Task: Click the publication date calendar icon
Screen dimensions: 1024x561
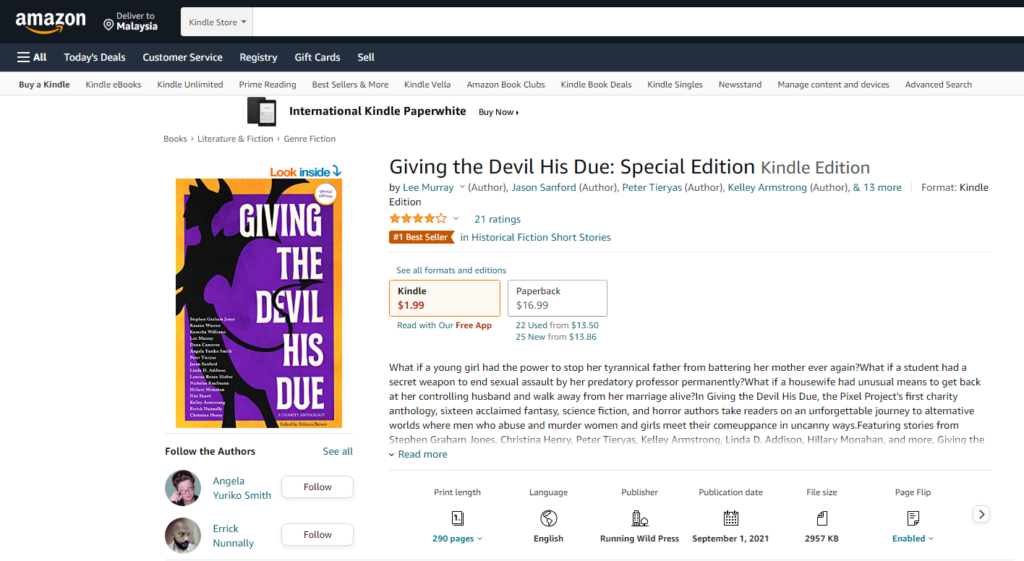Action: point(731,519)
